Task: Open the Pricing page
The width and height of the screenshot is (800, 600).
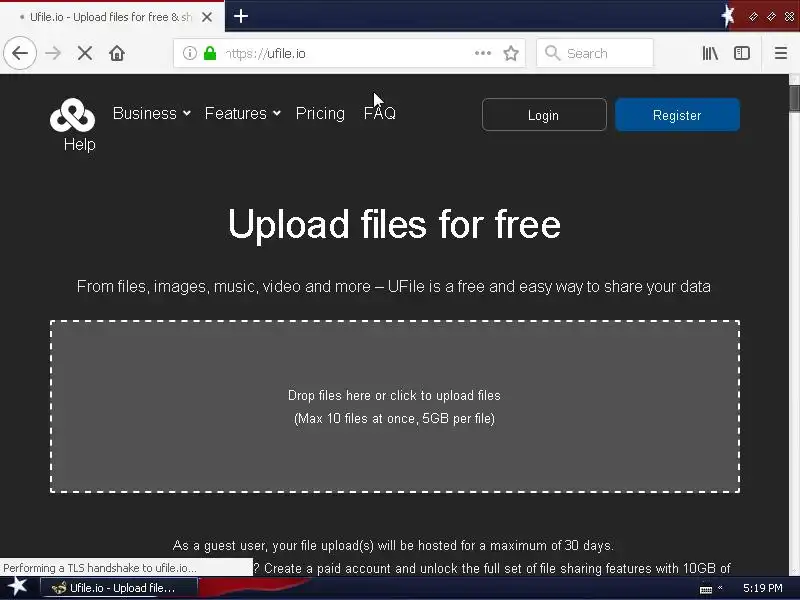Action: click(320, 113)
